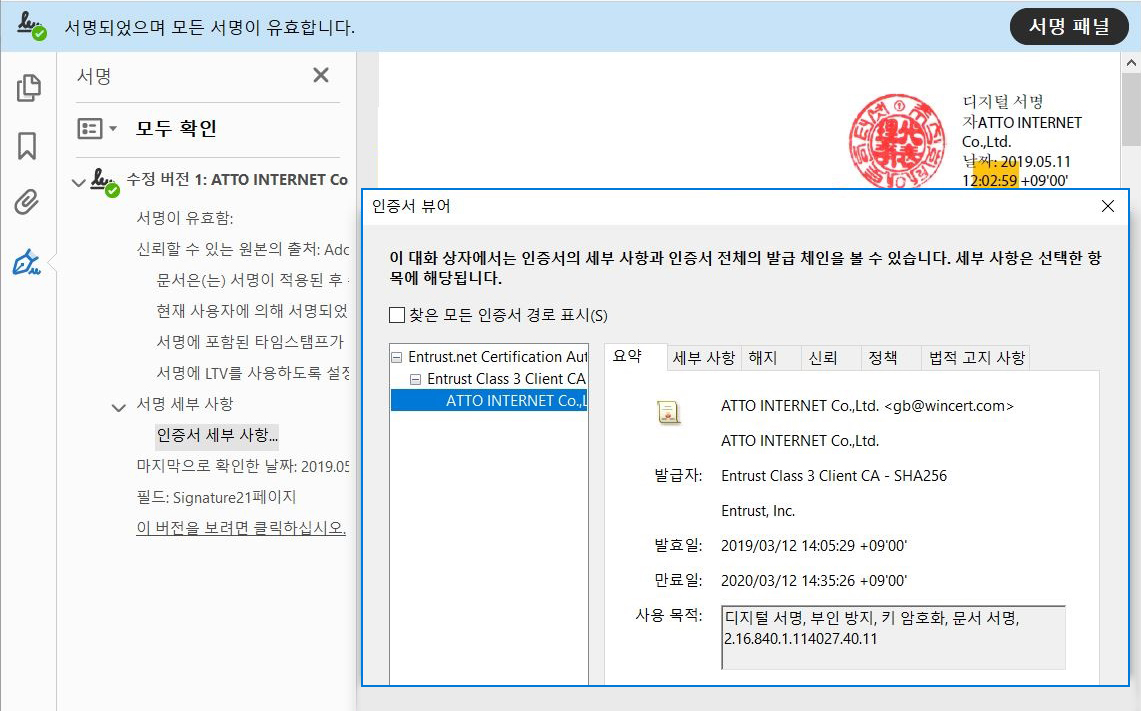Select the 서명에 포함된 타임스탬프가 line
Image resolution: width=1141 pixels, height=711 pixels.
[250, 342]
